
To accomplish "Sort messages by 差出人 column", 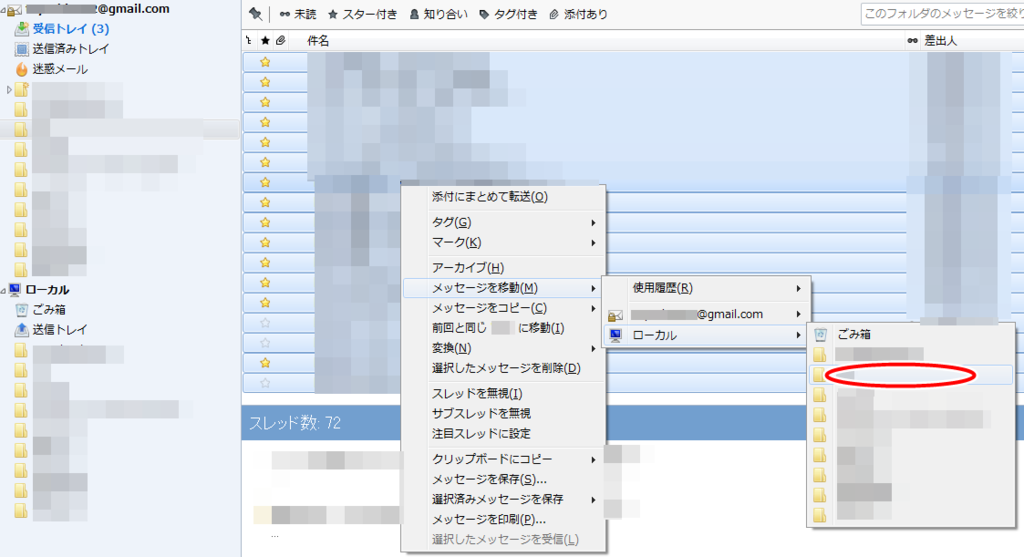I will coord(940,40).
